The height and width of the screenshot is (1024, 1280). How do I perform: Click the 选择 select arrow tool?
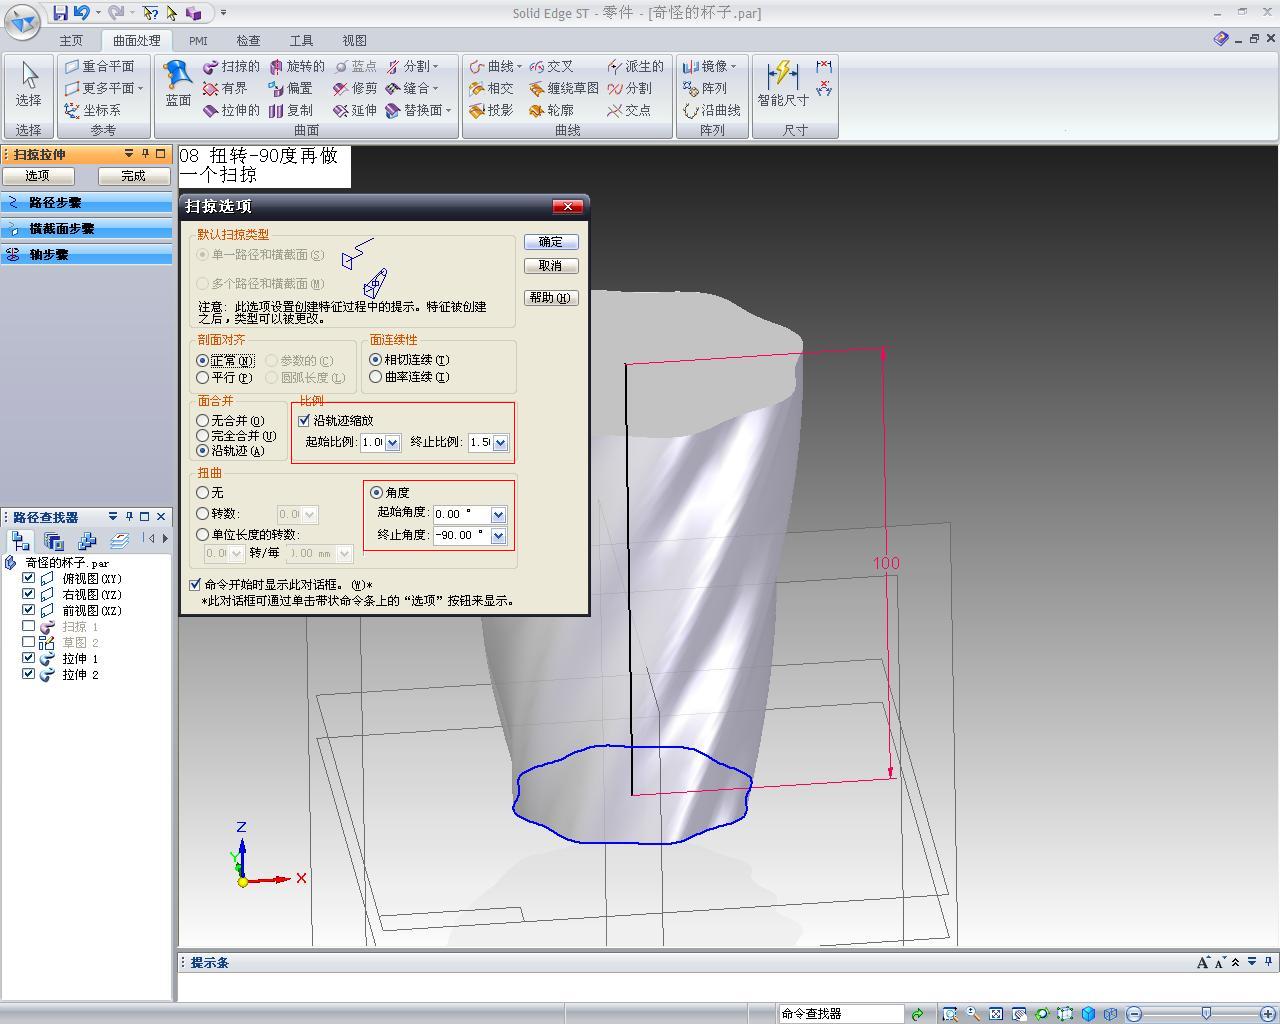point(28,84)
